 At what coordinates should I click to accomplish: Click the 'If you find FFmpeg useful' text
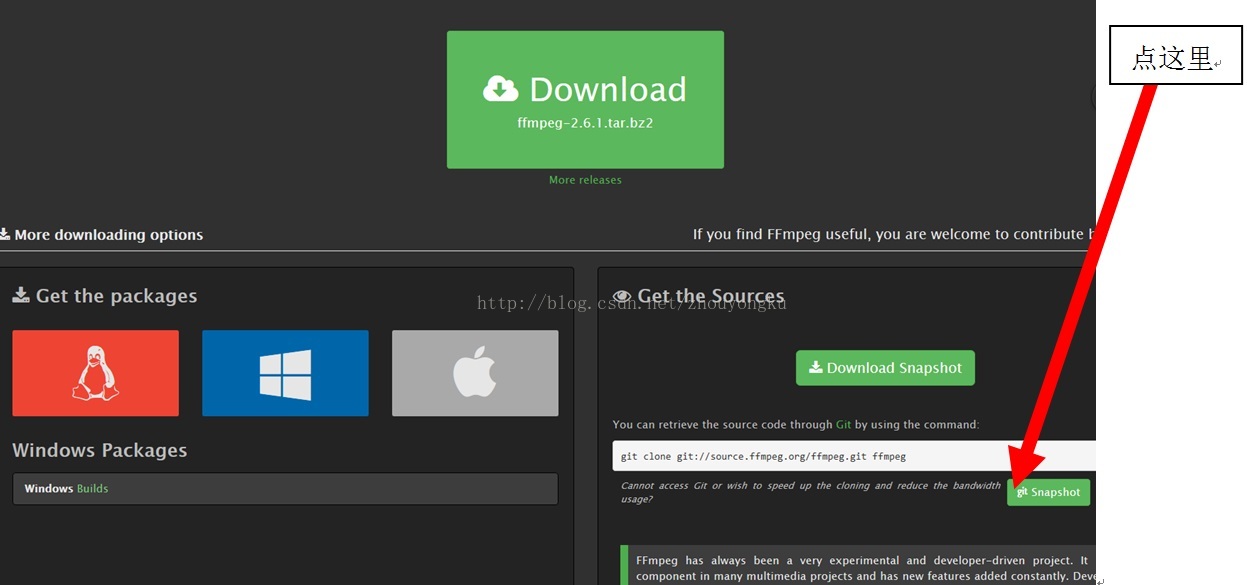[893, 234]
